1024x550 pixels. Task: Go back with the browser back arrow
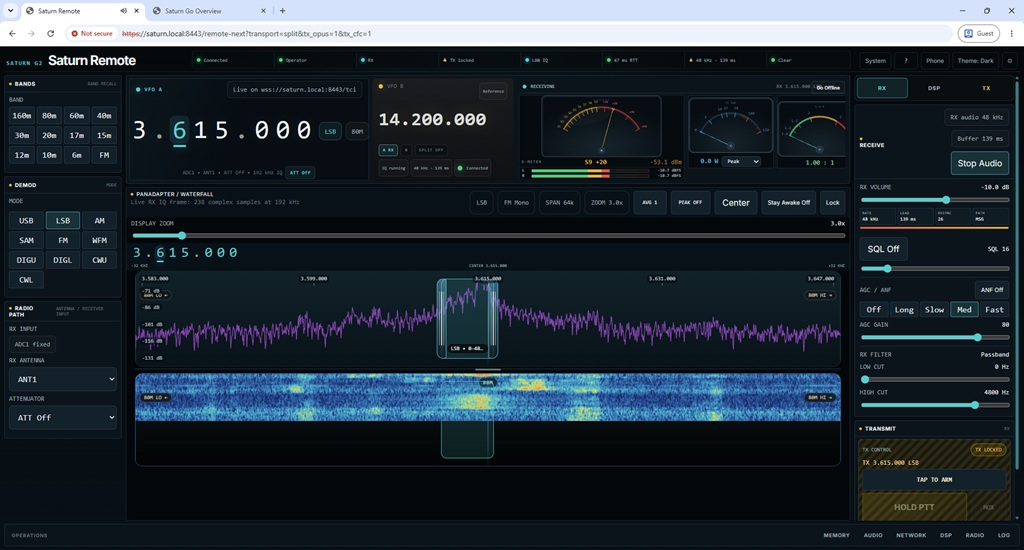coord(12,33)
